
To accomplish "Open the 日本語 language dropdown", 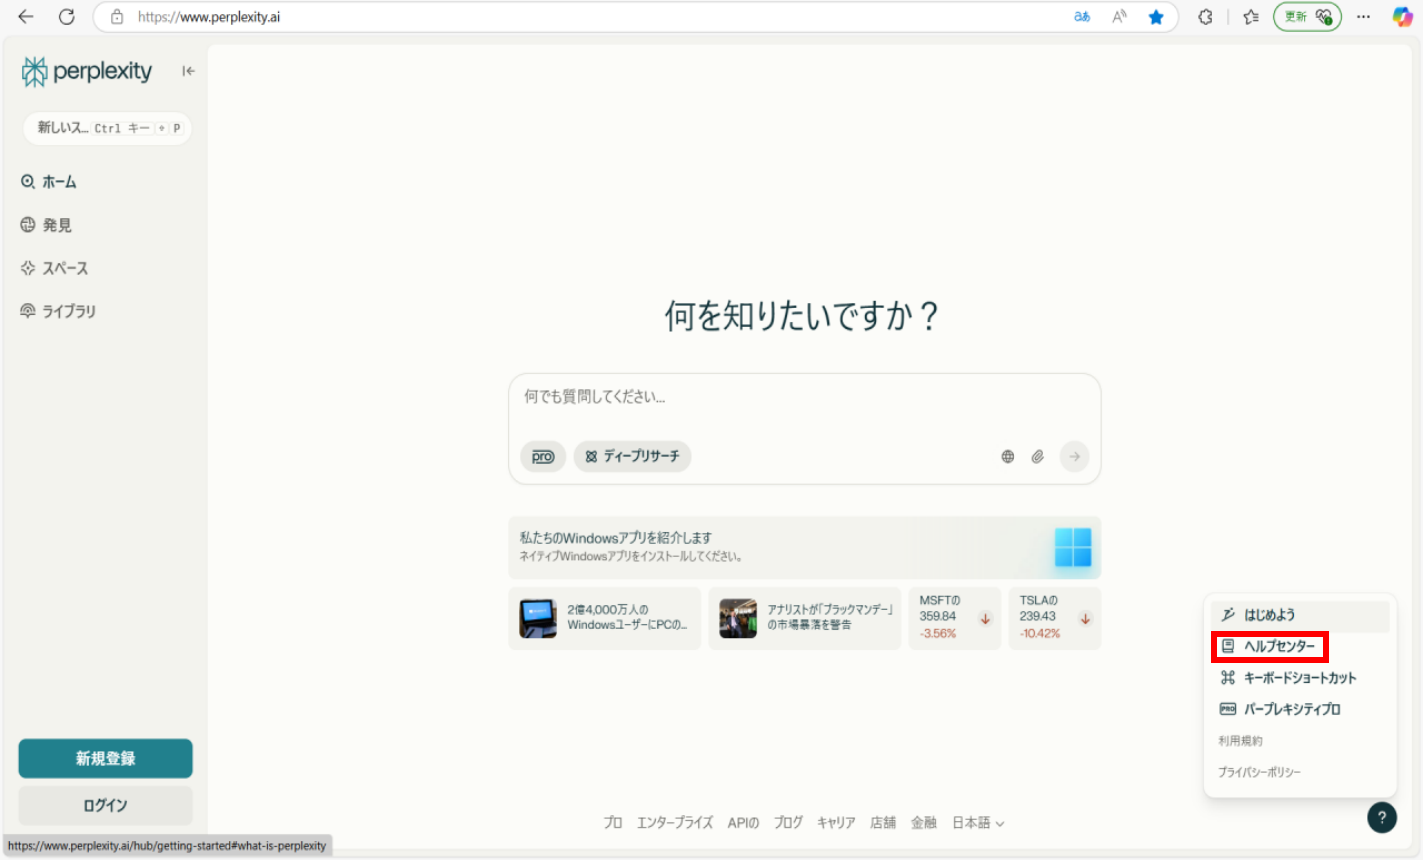I will 978,823.
